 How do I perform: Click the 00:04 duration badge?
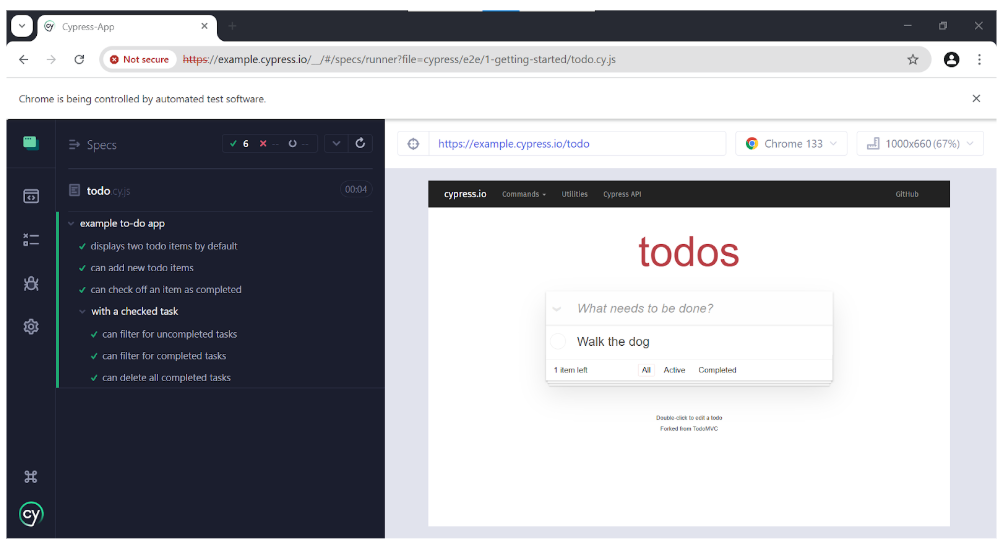pos(356,189)
